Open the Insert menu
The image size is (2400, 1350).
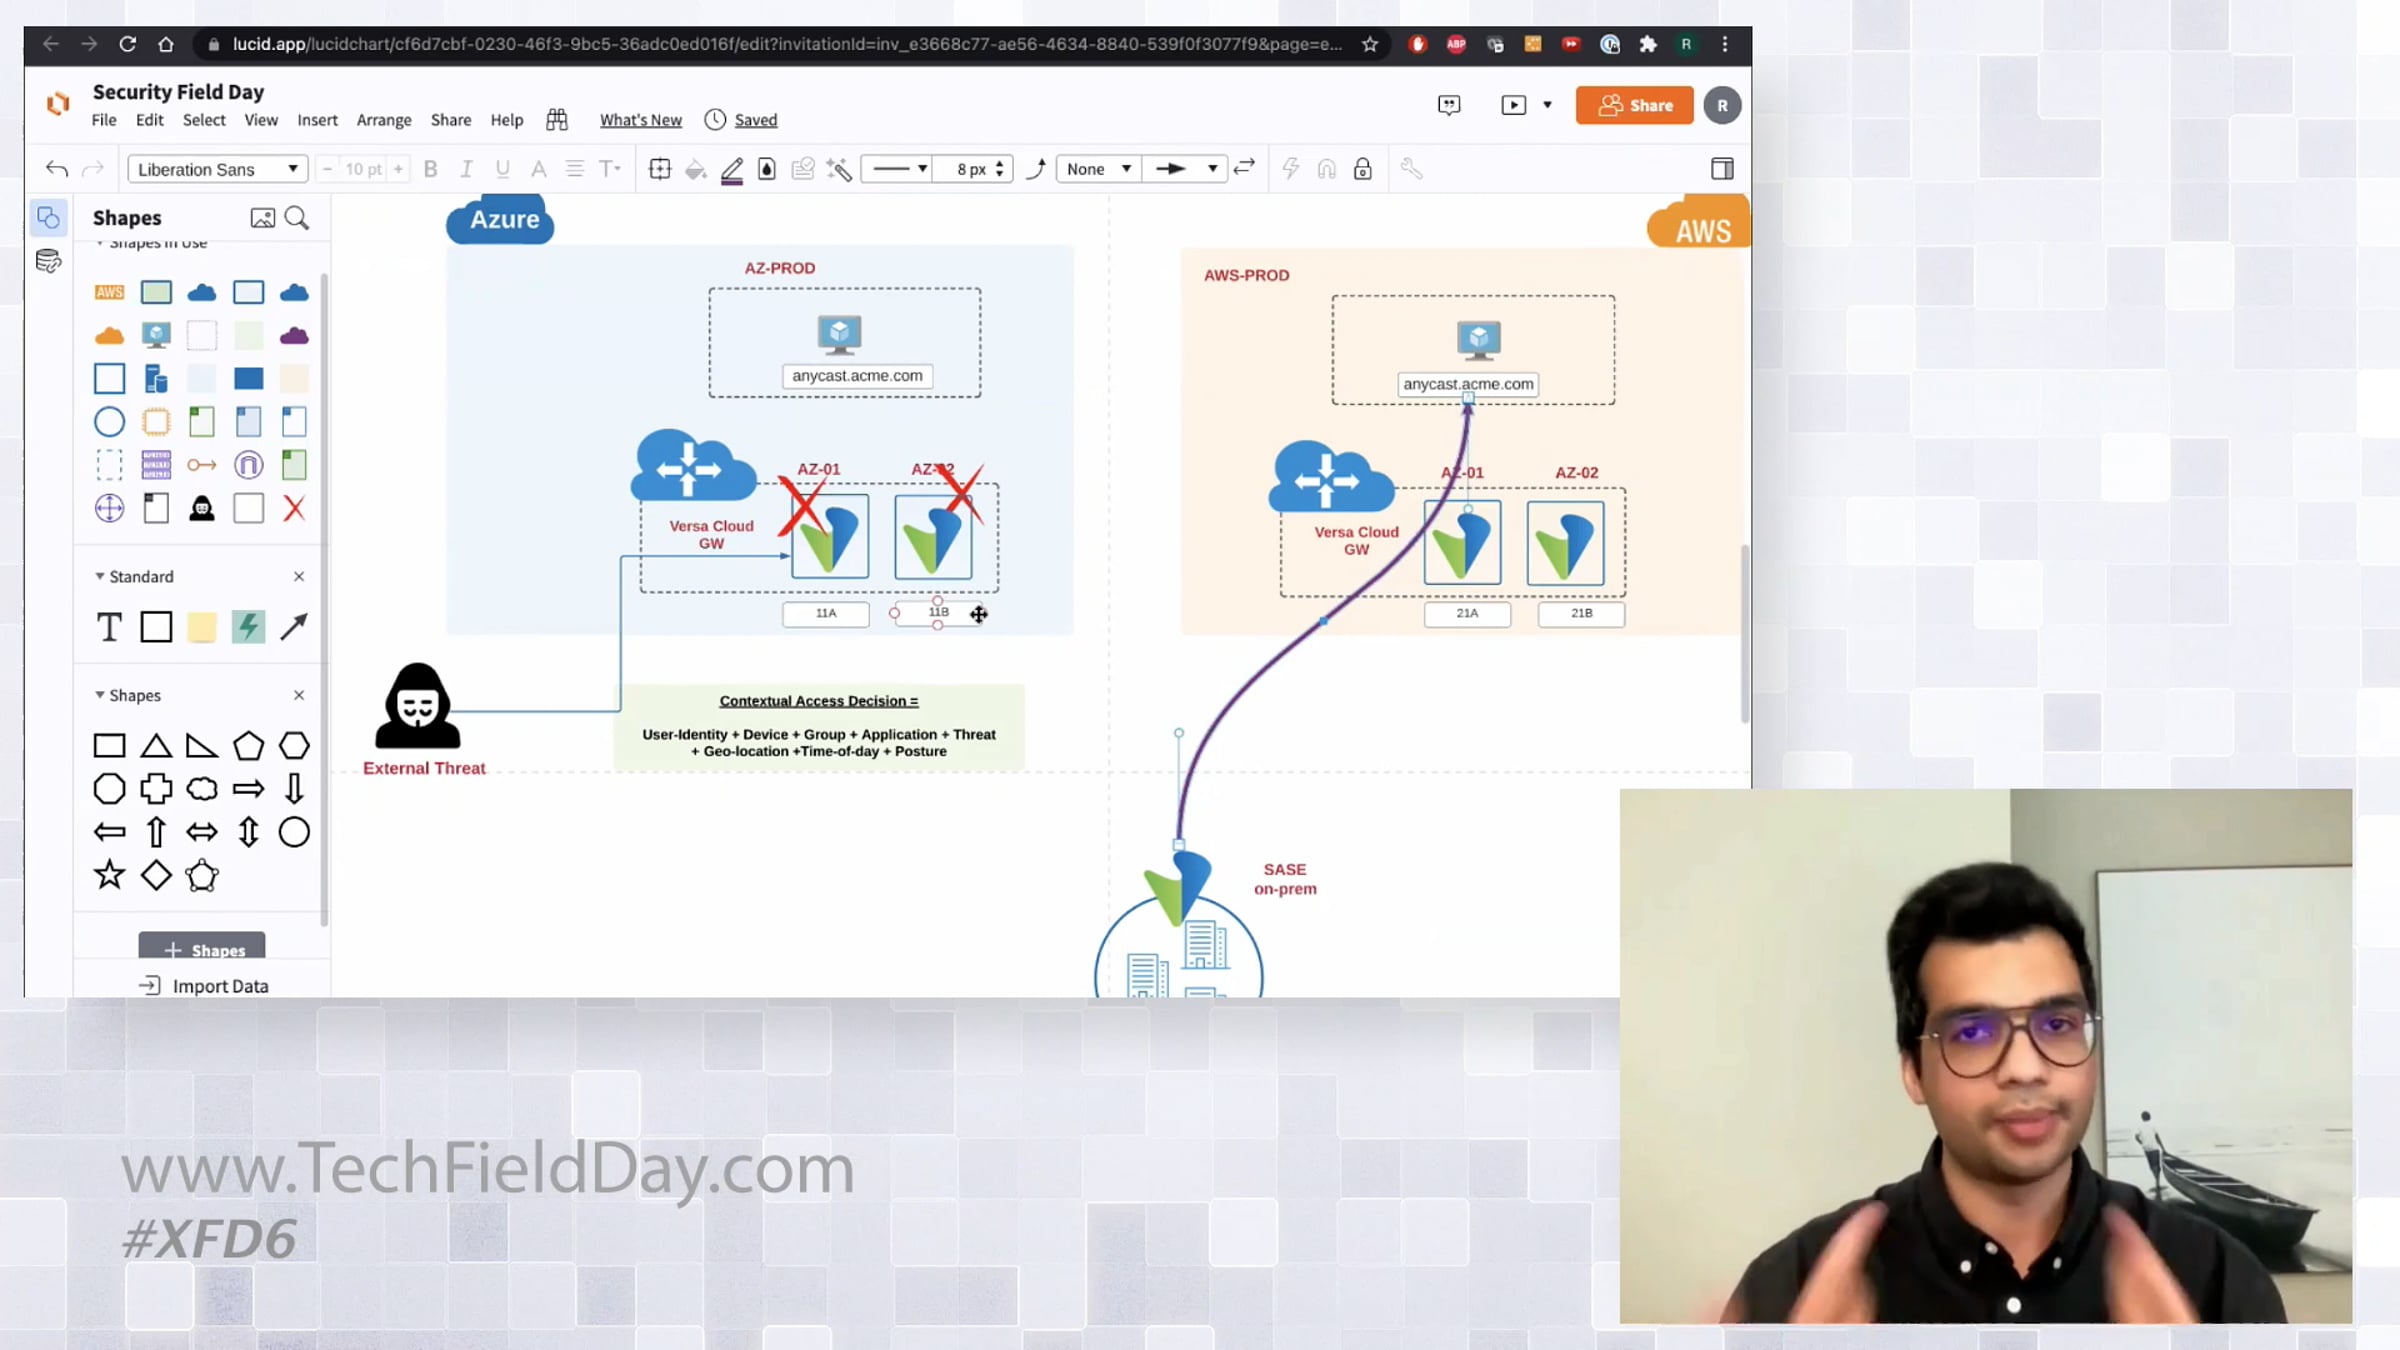317,120
